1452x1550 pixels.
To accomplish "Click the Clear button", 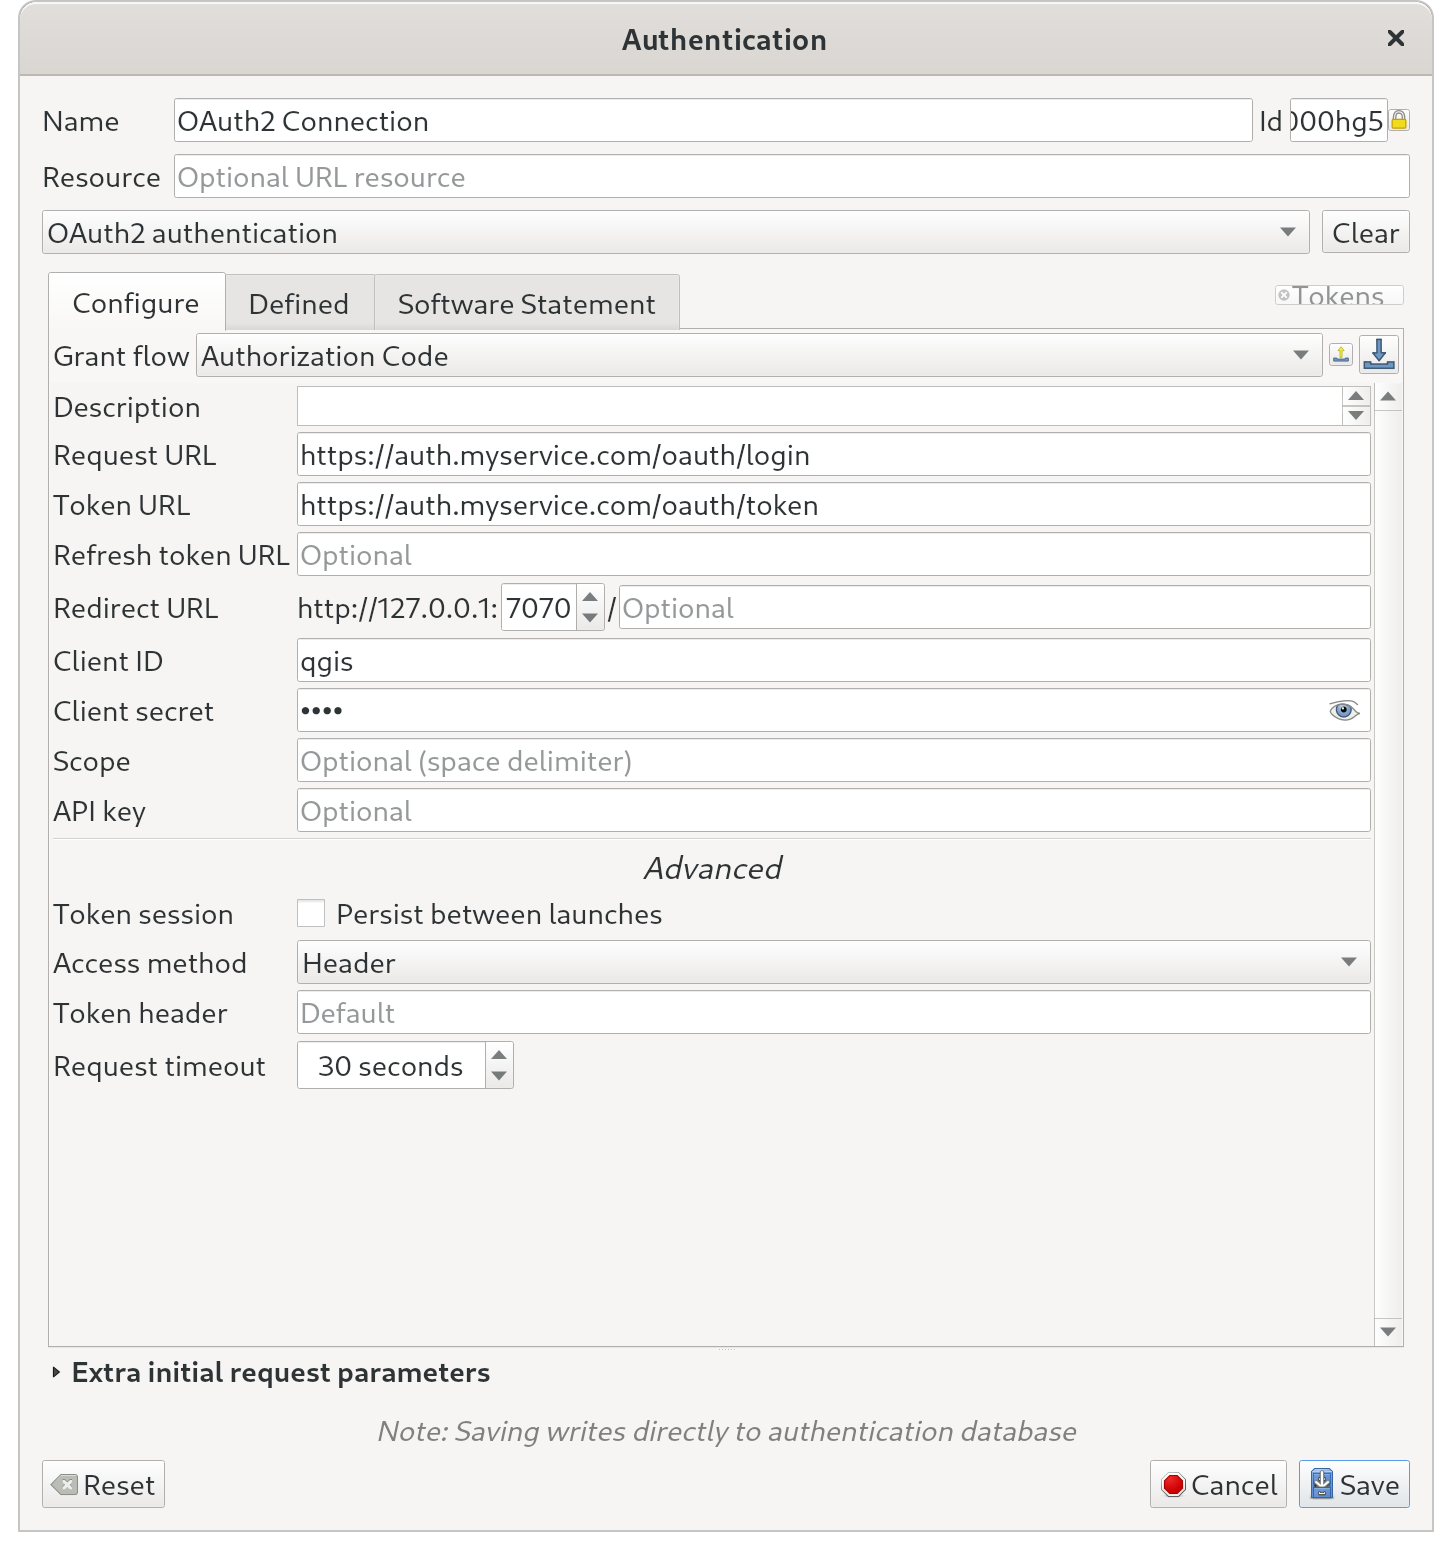I will 1365,233.
